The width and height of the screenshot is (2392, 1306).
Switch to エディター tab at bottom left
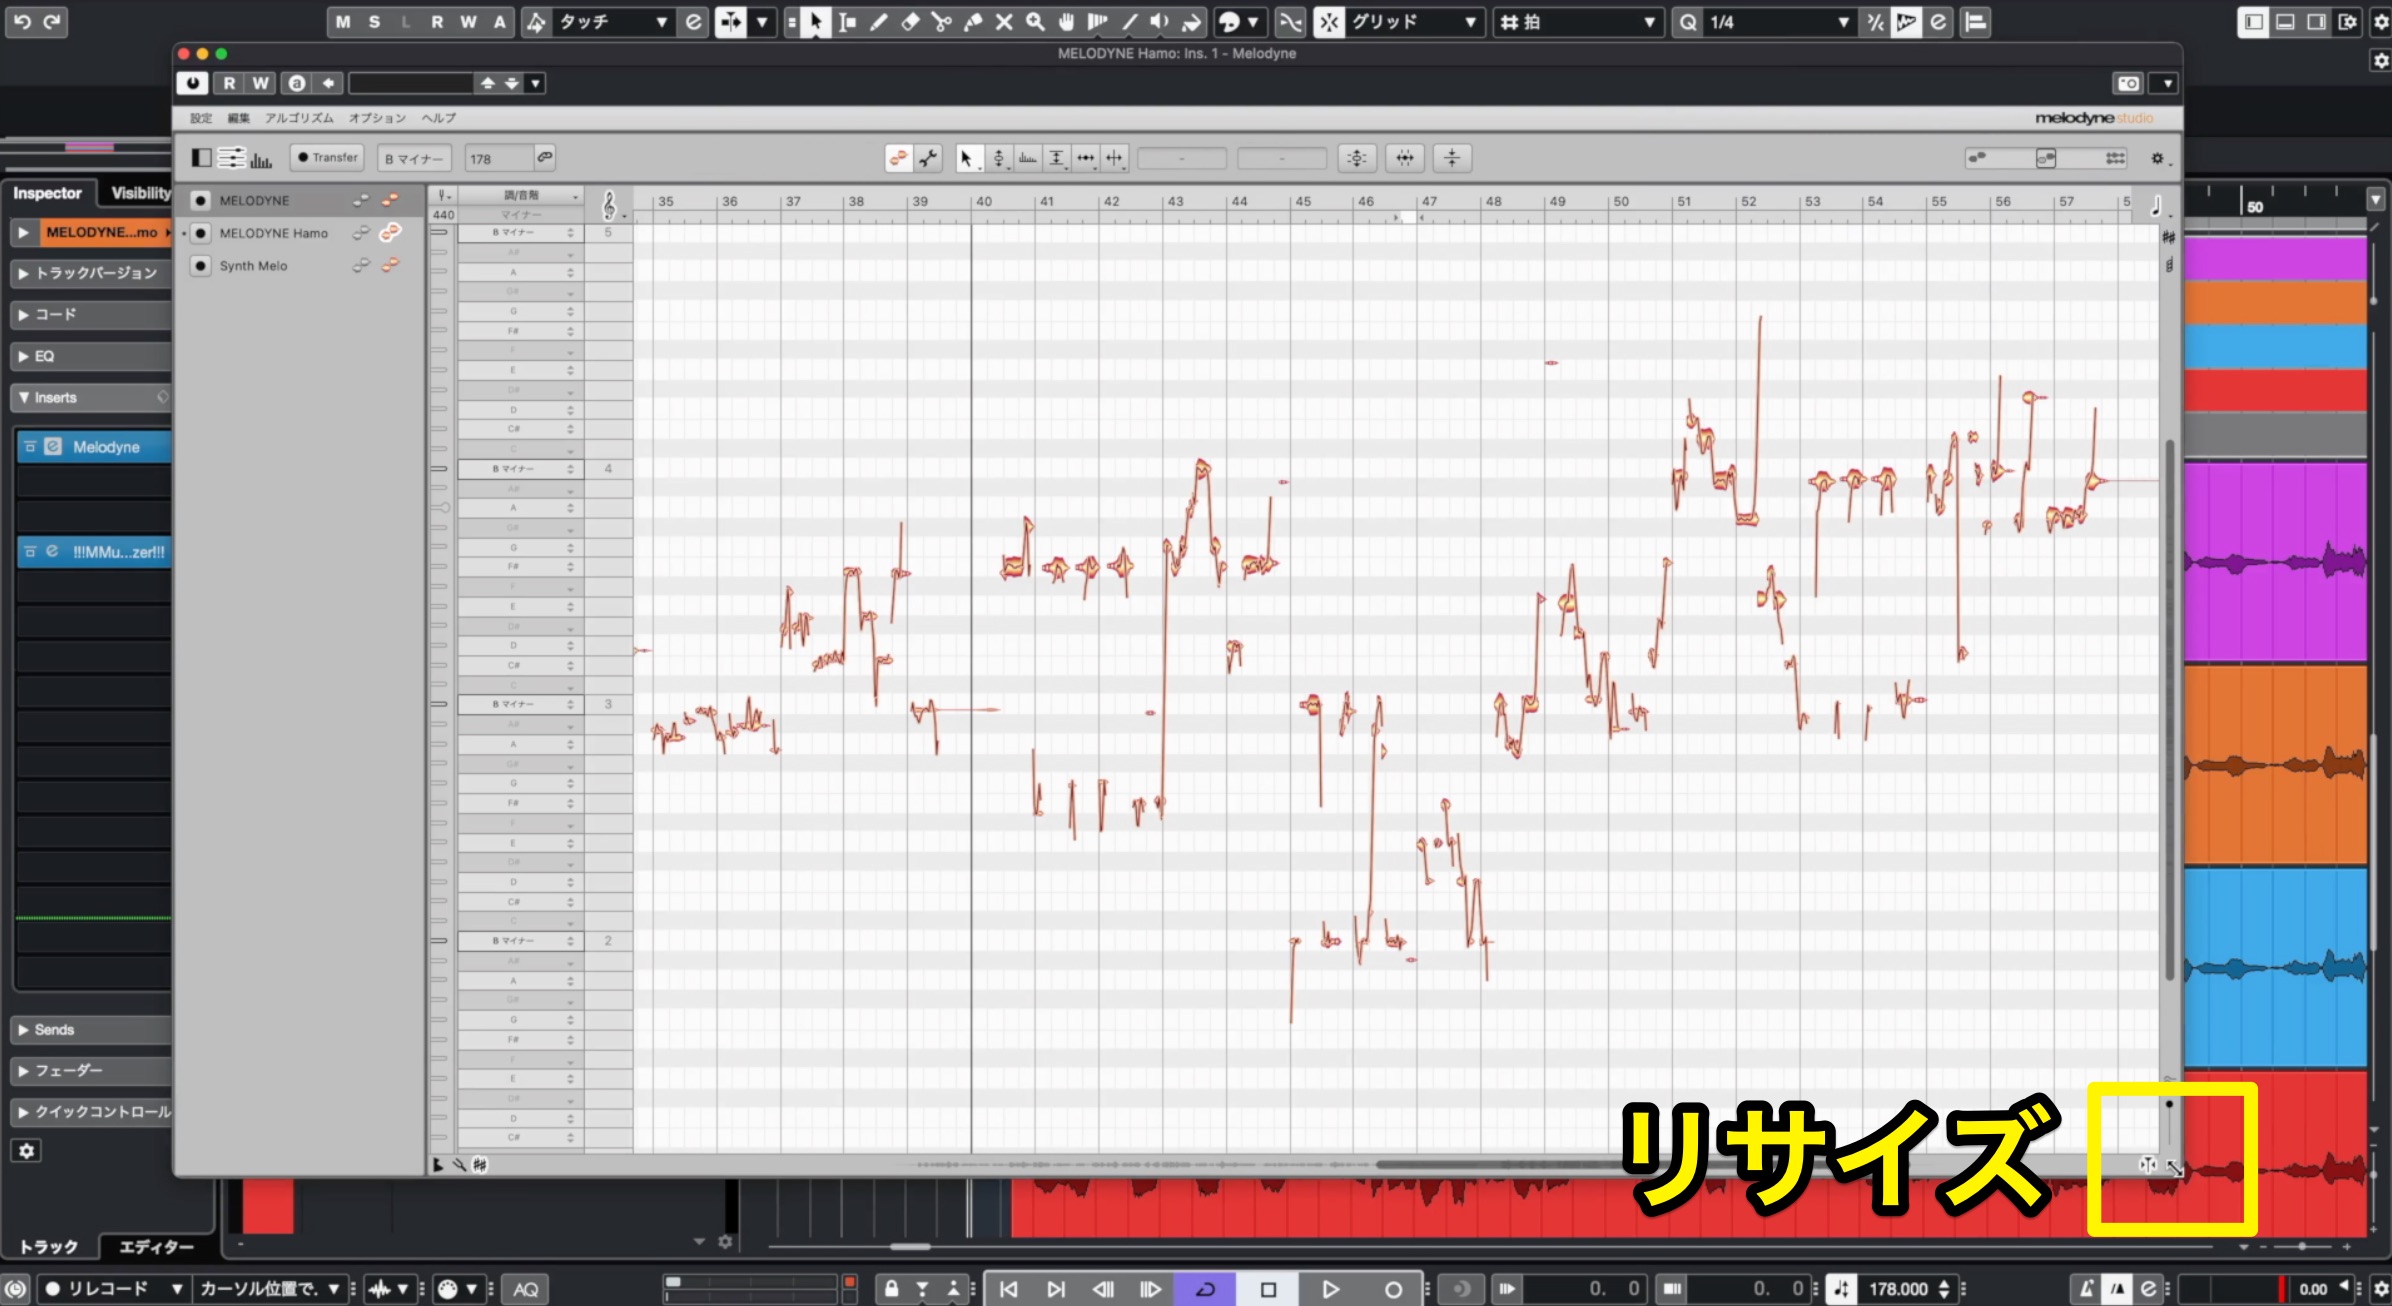click(156, 1247)
